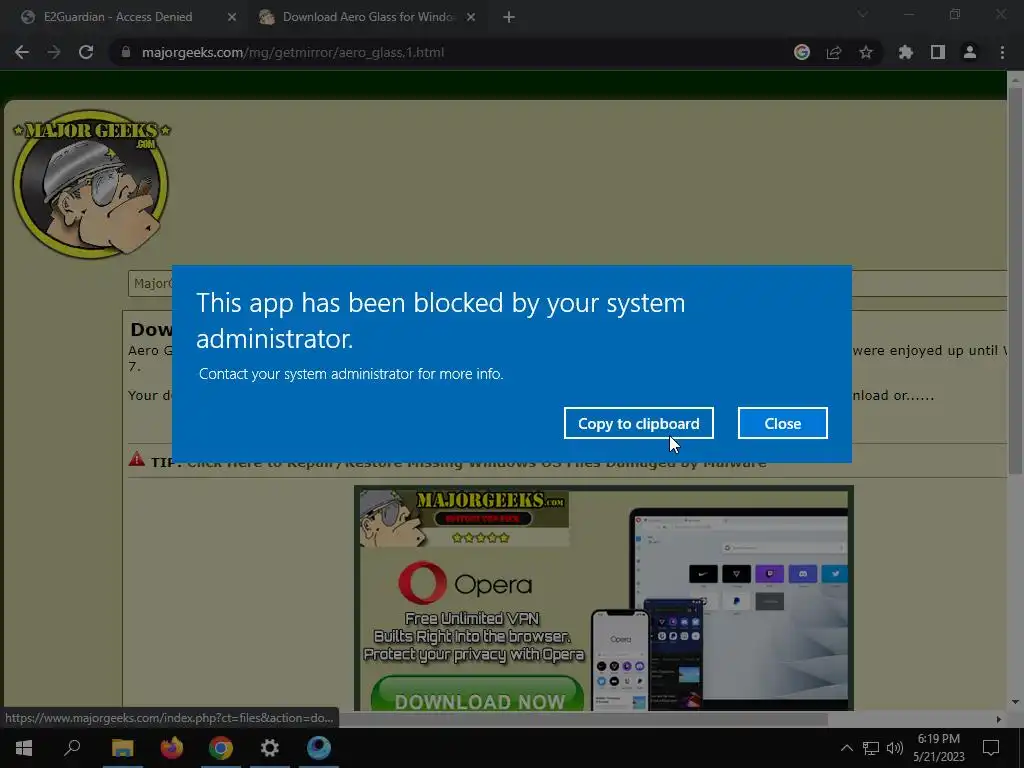Open the notification center icon
1024x768 pixels.
[x=991, y=748]
